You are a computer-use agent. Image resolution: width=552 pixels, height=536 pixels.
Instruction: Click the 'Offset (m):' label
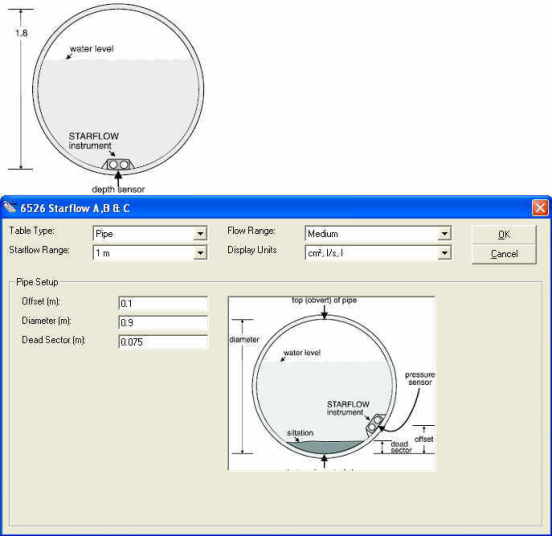tap(41, 302)
